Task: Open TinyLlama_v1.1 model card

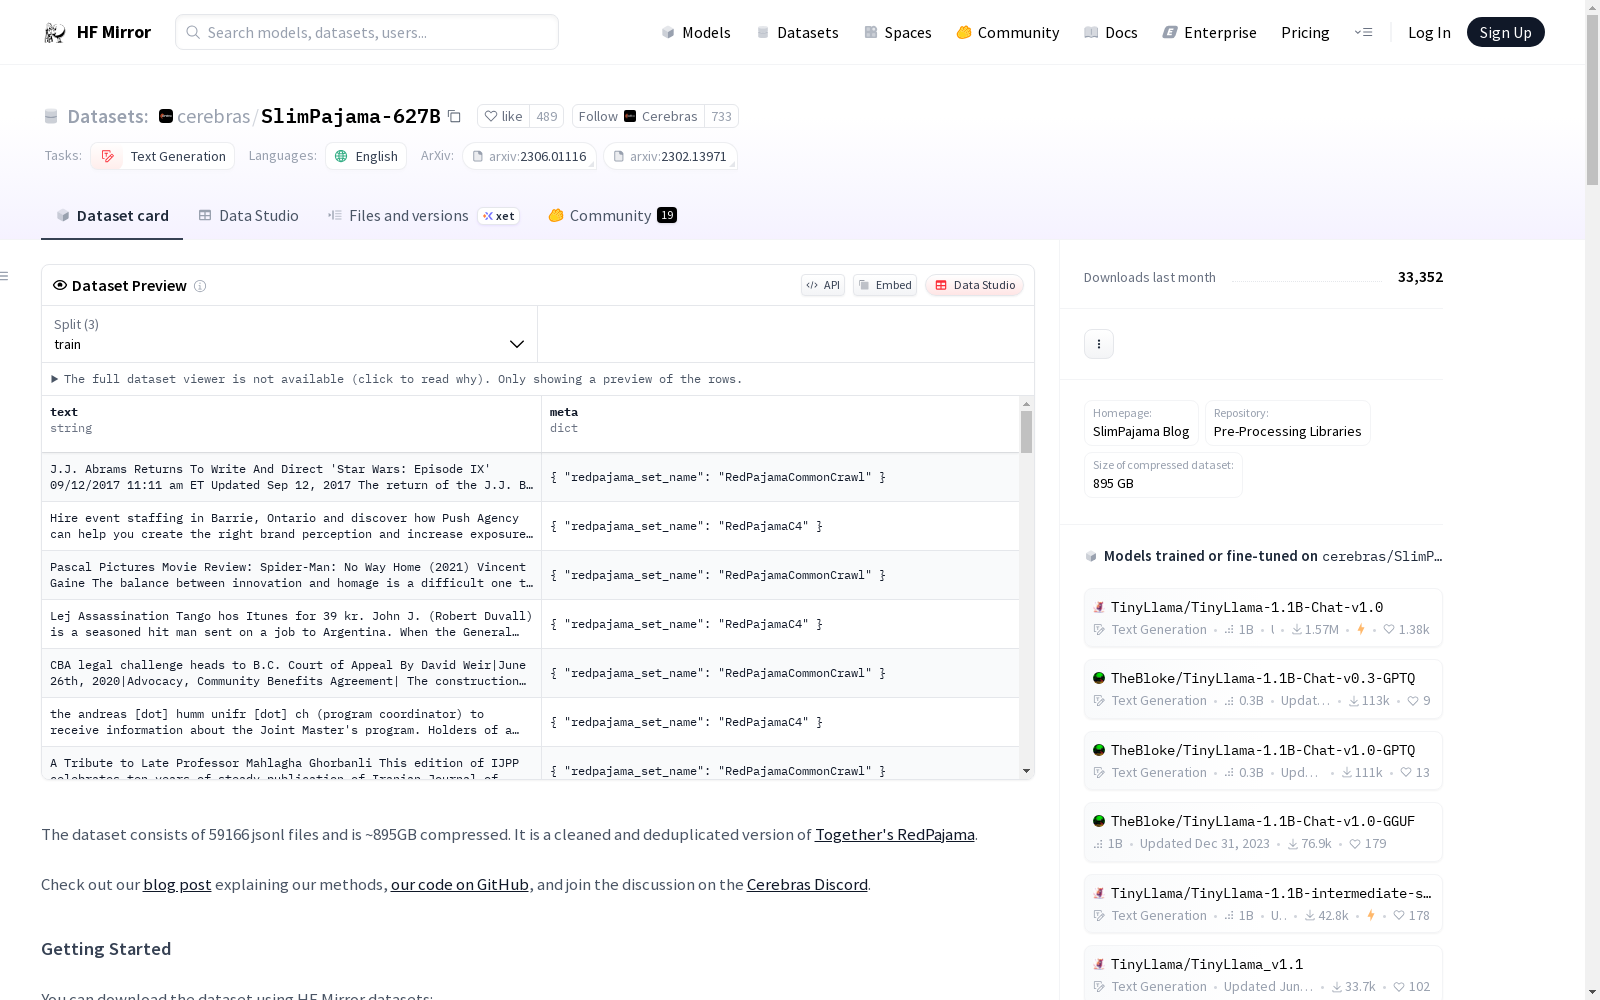Action: click(1263, 973)
